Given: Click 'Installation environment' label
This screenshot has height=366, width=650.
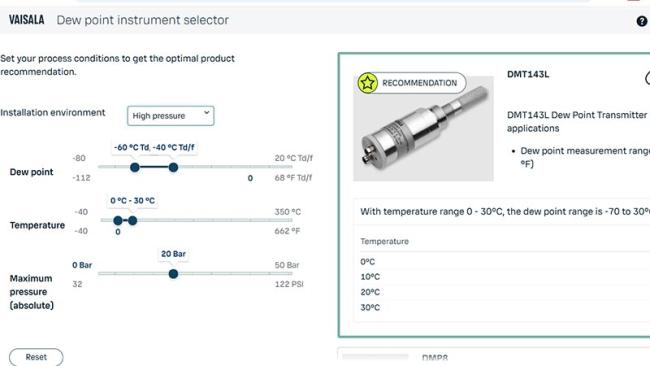Looking at the screenshot, I should tap(53, 112).
